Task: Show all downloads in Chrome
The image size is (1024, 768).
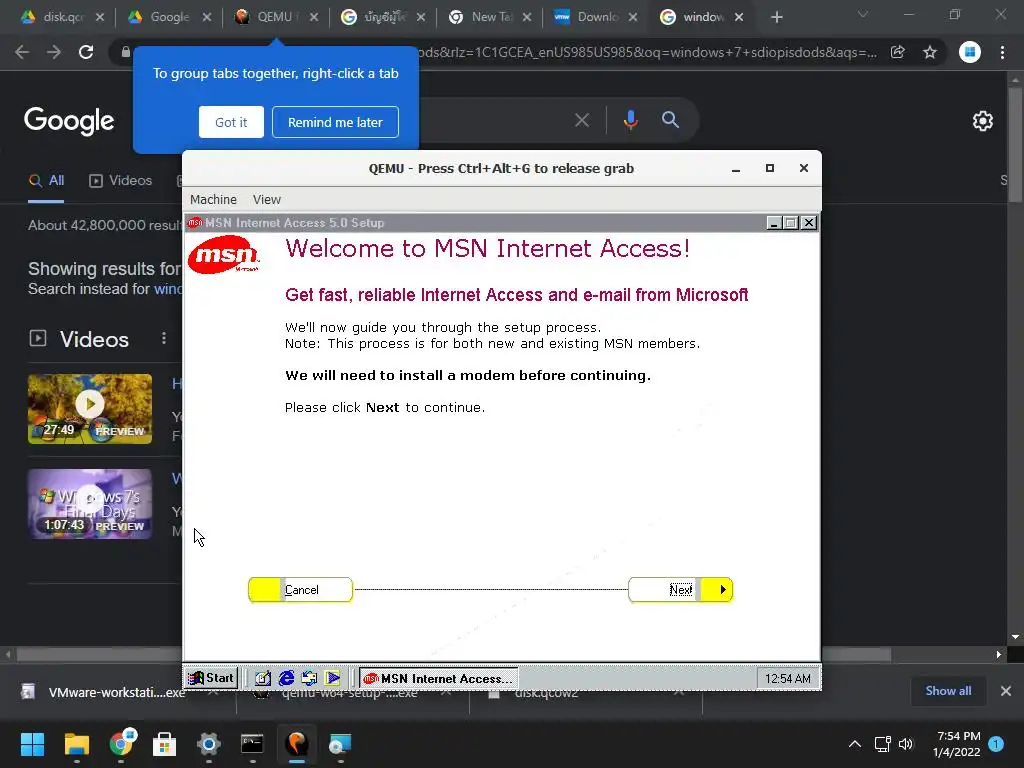Action: point(948,691)
